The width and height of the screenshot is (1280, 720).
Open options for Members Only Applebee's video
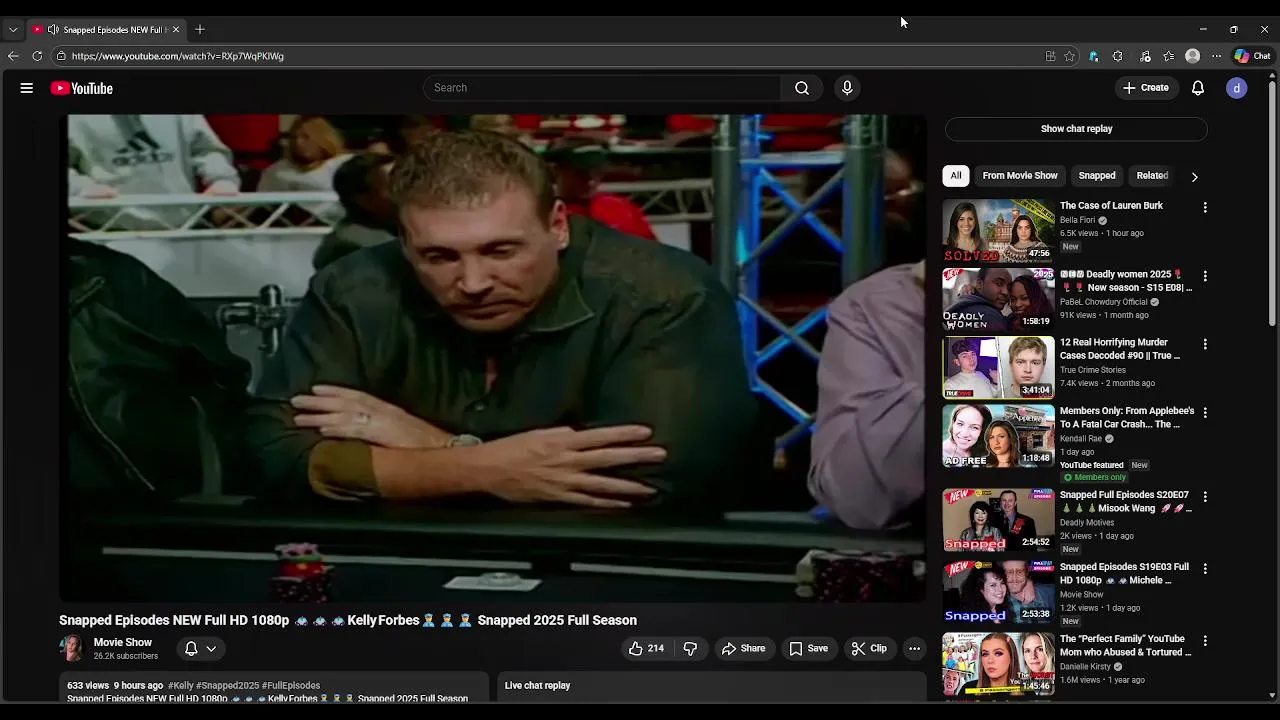[x=1205, y=412]
